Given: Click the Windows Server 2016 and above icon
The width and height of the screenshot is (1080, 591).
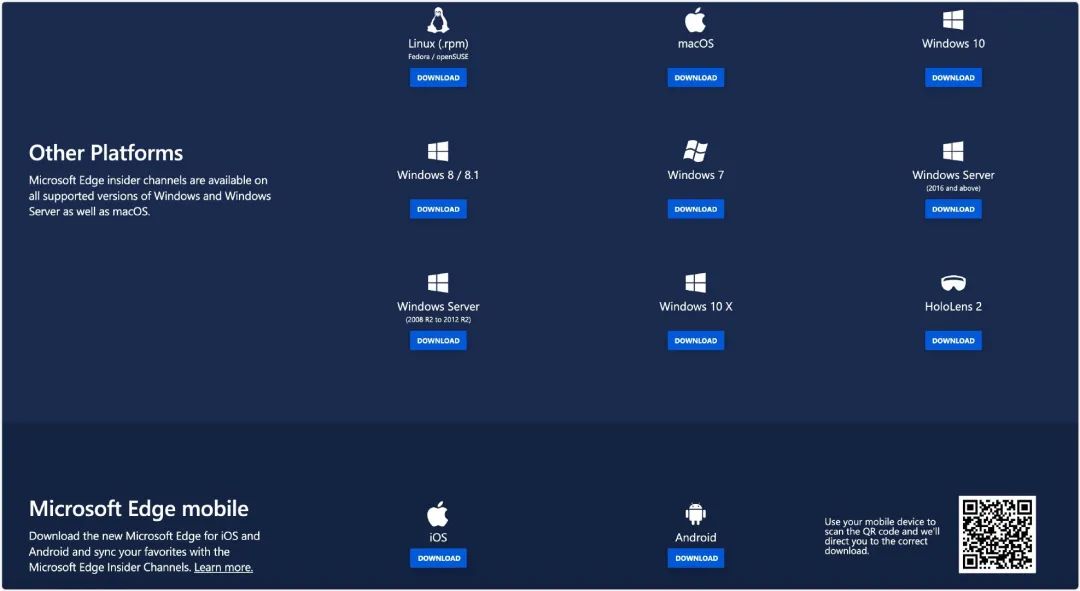Looking at the screenshot, I should click(953, 151).
